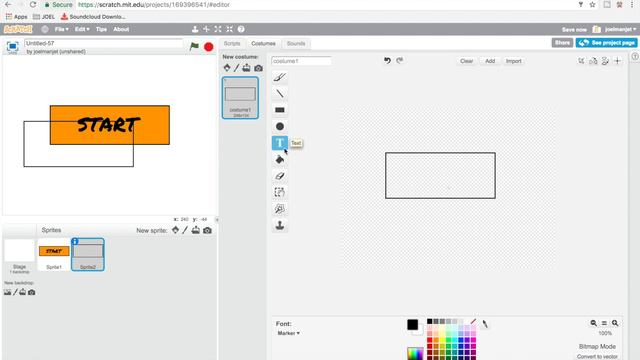
Task: Click See project page button
Action: 606,42
